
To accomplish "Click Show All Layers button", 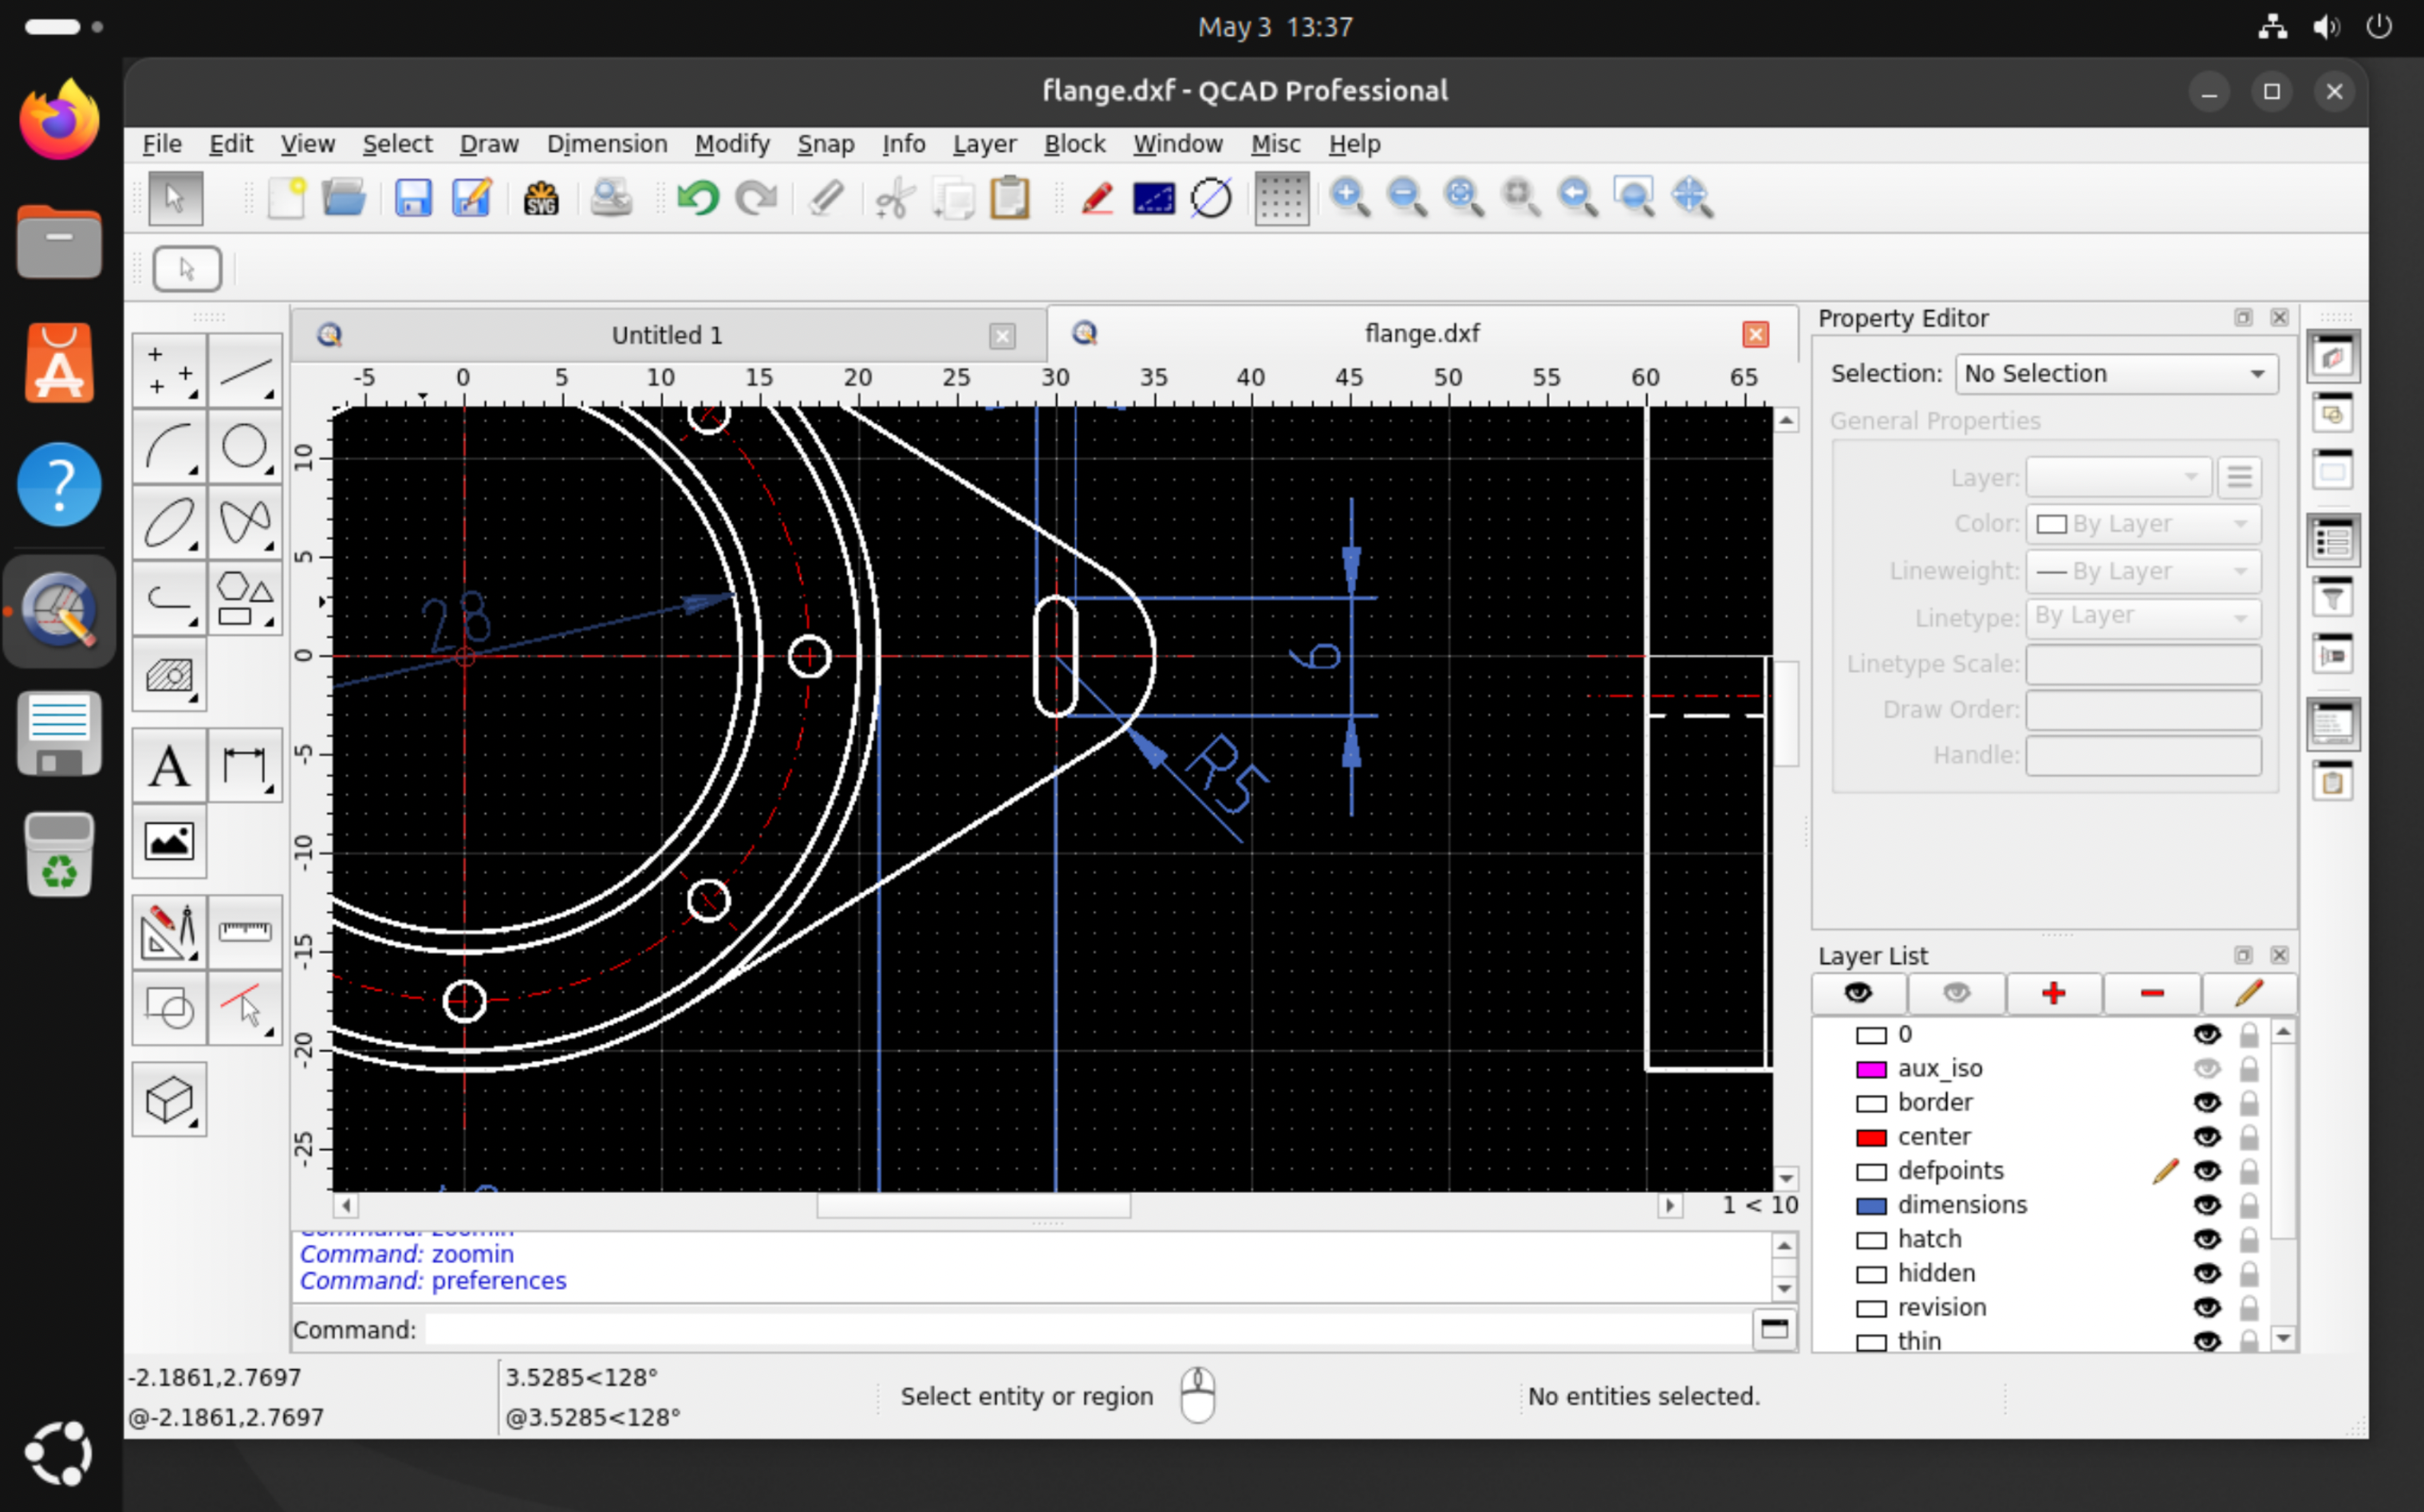I will [x=1858, y=993].
